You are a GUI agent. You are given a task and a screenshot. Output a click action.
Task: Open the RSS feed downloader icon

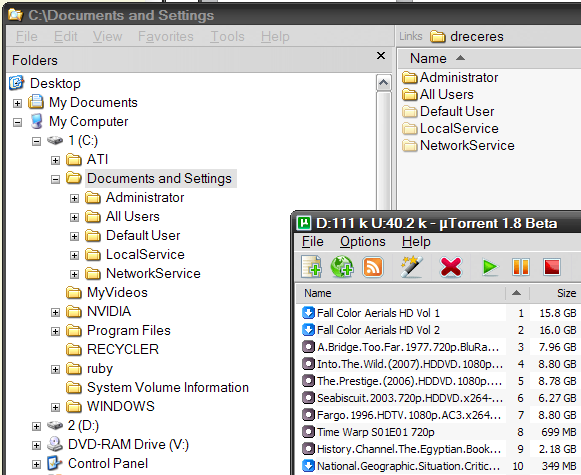tap(373, 267)
